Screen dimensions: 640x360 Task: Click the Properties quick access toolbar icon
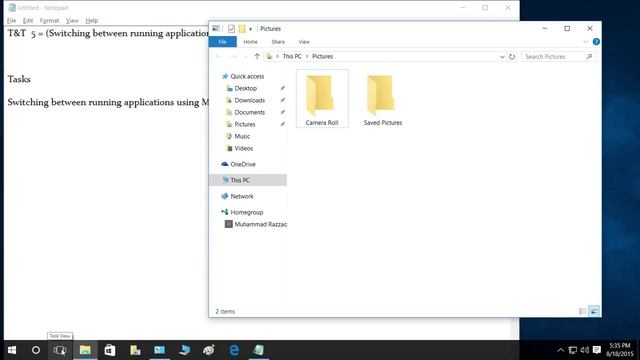pos(231,29)
